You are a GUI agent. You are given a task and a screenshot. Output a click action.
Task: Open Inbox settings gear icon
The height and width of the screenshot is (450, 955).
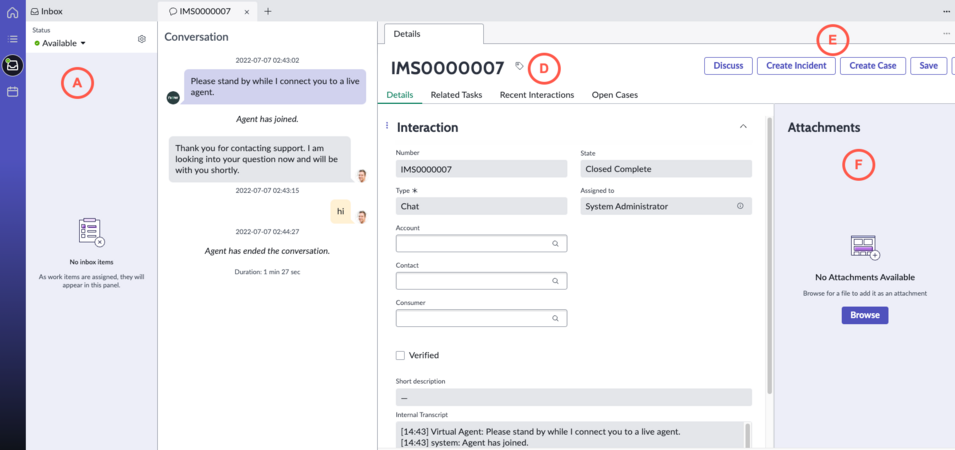(x=142, y=39)
